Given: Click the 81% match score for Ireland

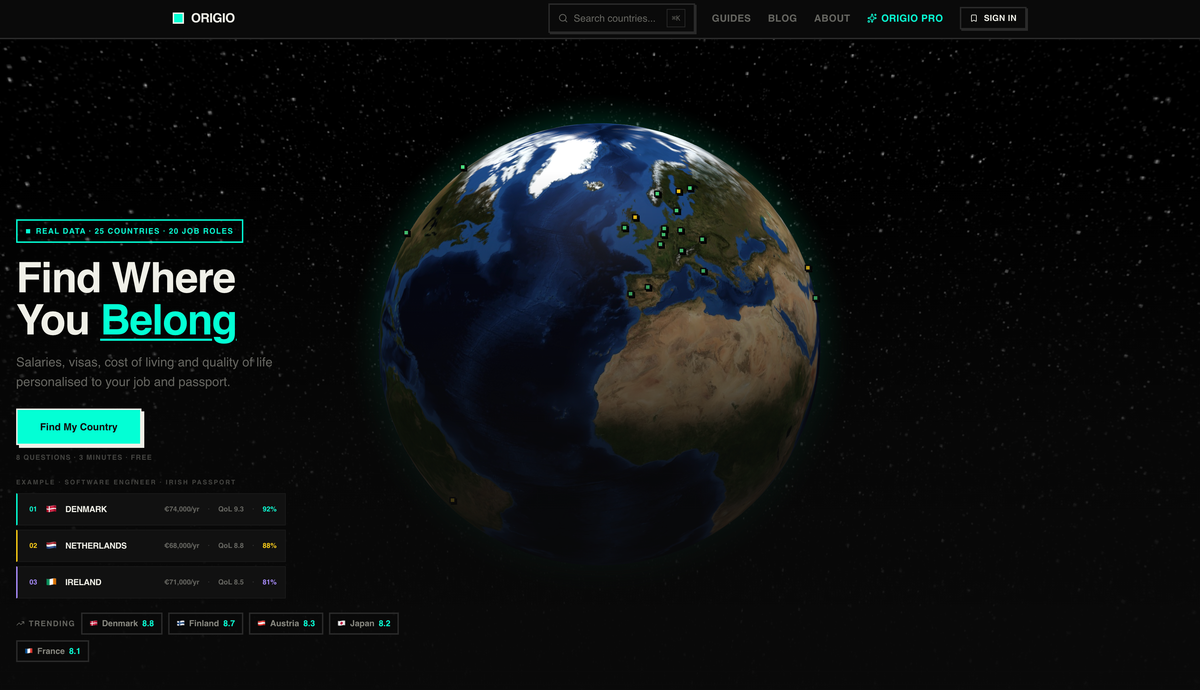Looking at the screenshot, I should (269, 582).
